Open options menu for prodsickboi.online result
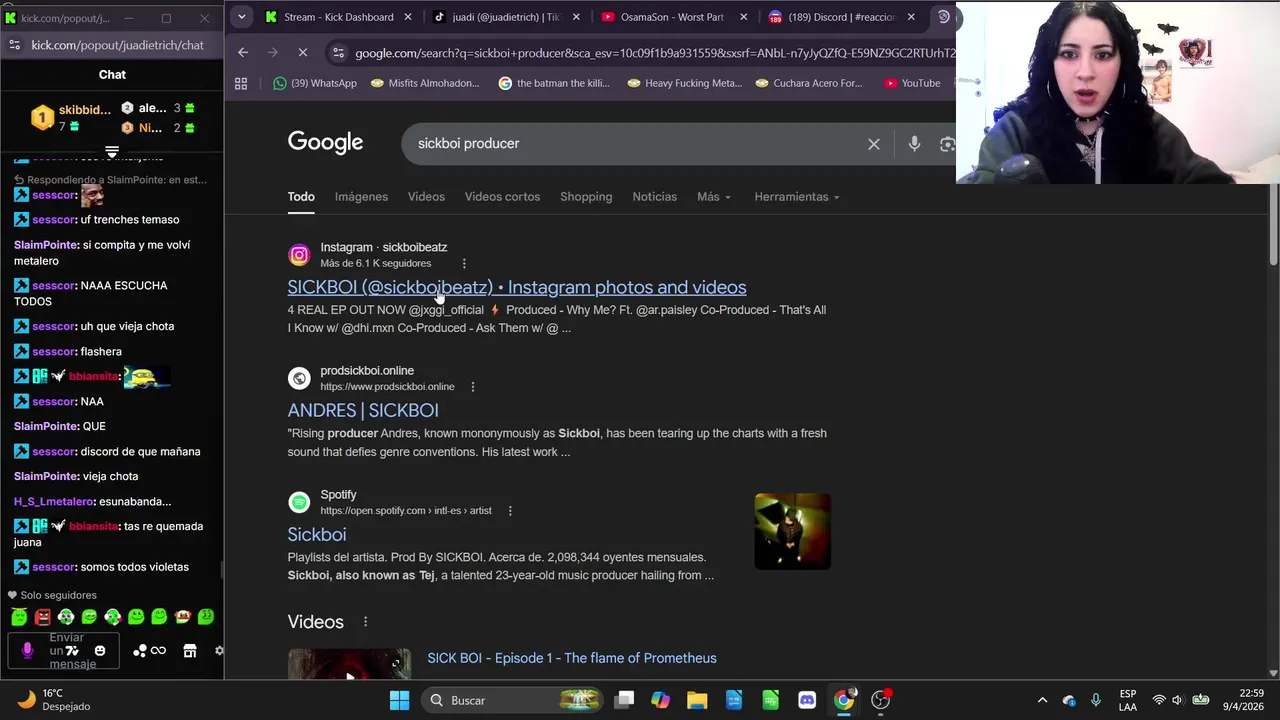 tap(473, 387)
